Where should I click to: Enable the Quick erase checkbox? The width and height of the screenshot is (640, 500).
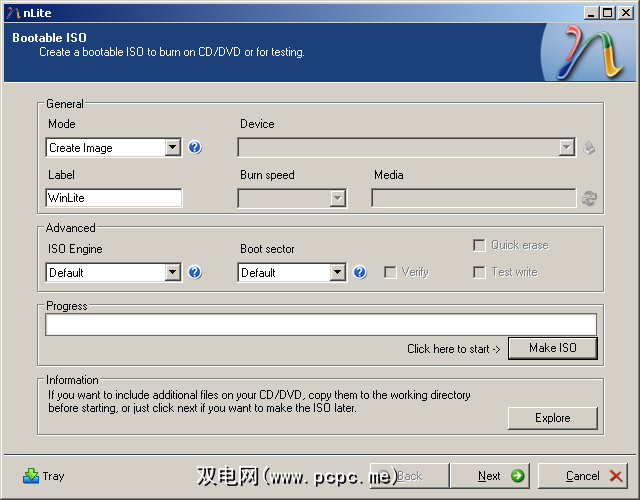(480, 245)
